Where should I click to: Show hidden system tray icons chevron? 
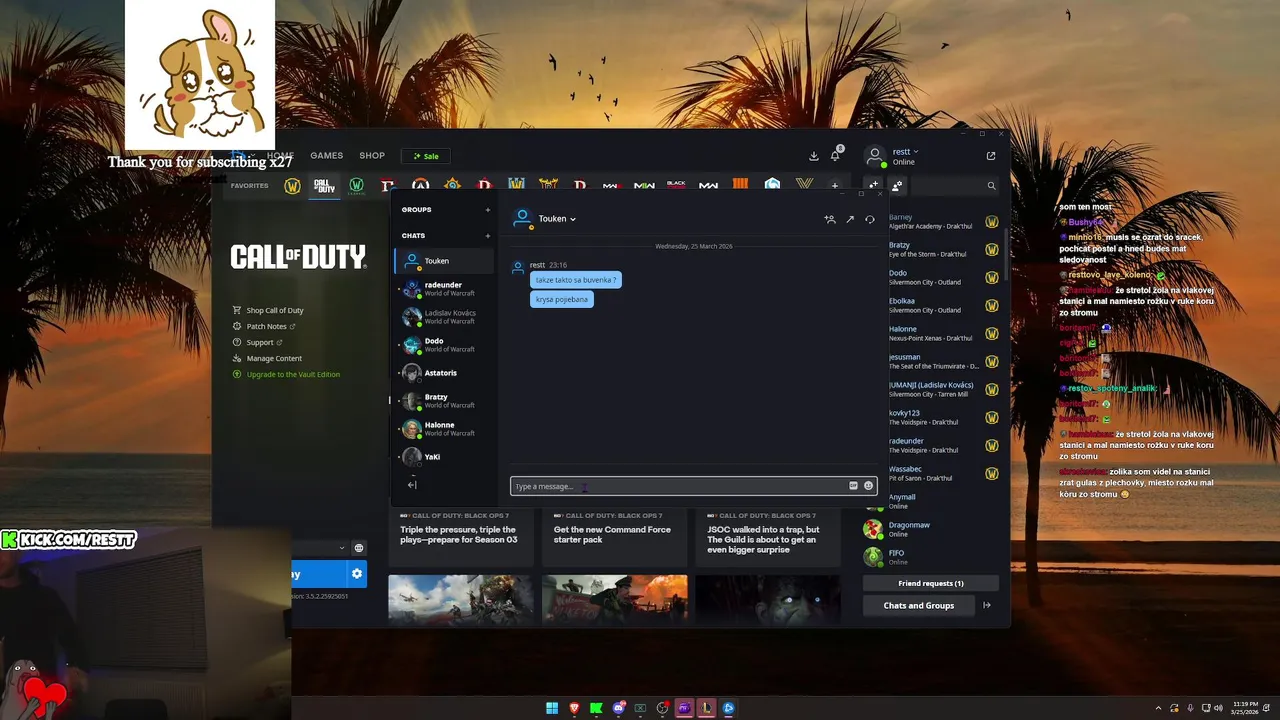point(1158,708)
